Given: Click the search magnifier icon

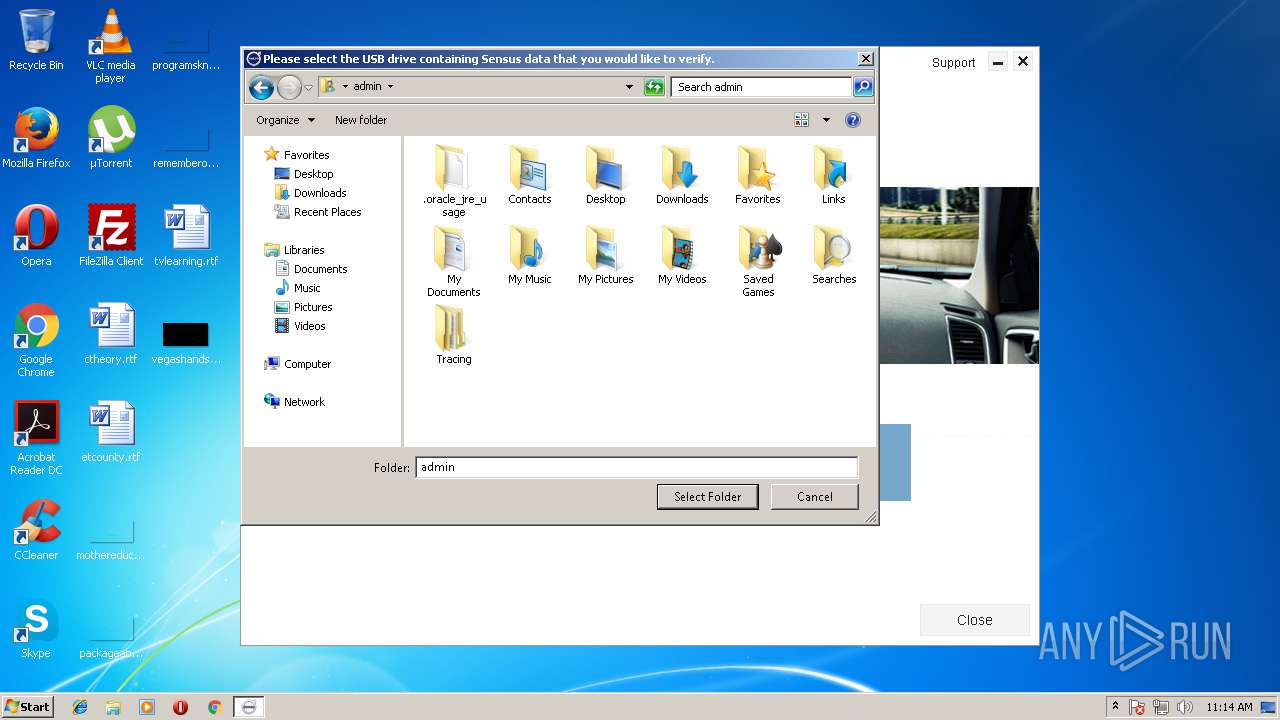Looking at the screenshot, I should pyautogui.click(x=863, y=87).
